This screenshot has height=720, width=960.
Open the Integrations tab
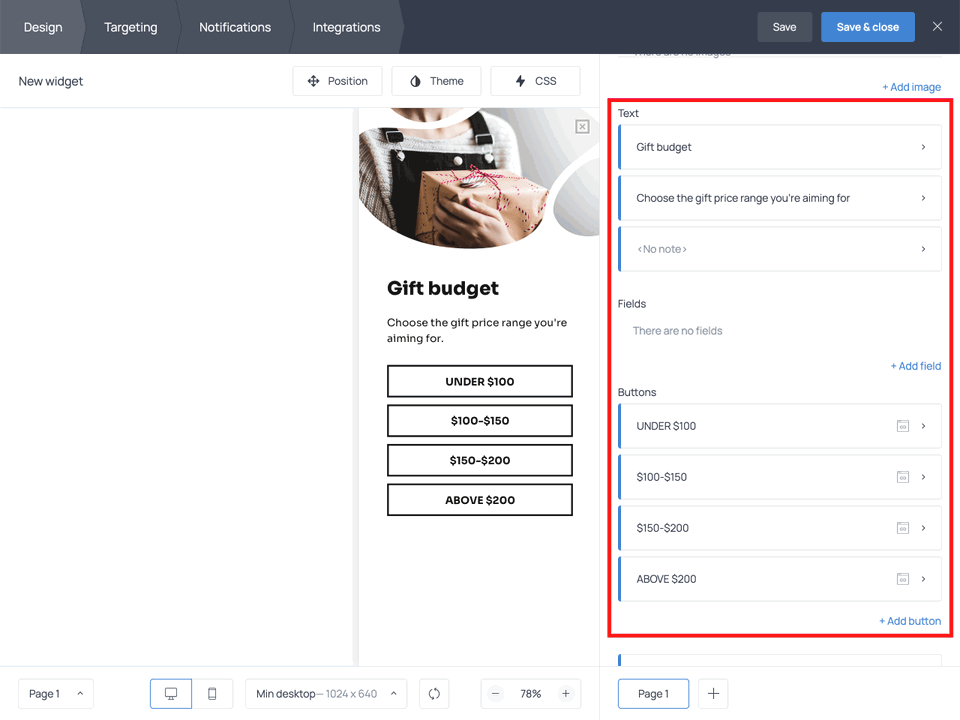pyautogui.click(x=345, y=27)
